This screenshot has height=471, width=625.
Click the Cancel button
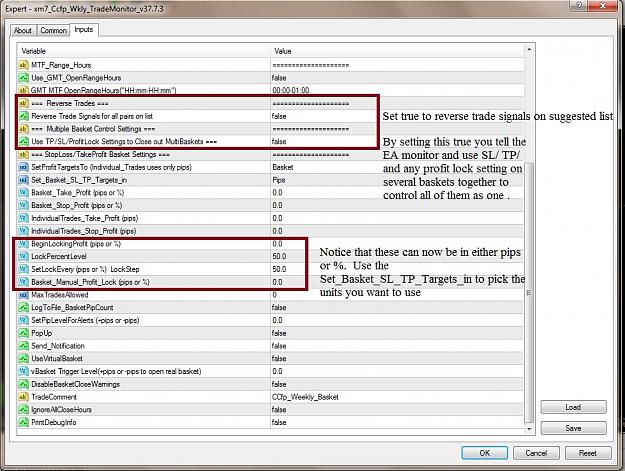[536, 453]
